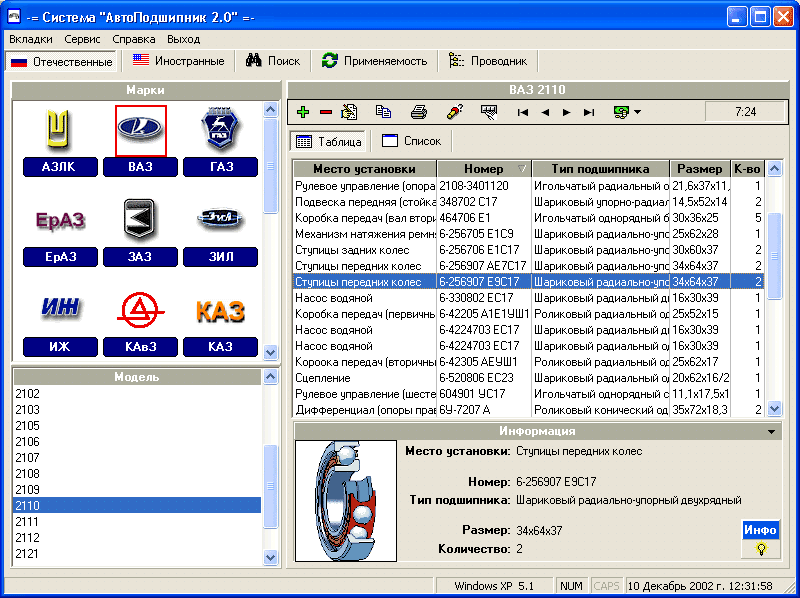
Task: Click the КАЗ brand button
Action: coord(220,347)
